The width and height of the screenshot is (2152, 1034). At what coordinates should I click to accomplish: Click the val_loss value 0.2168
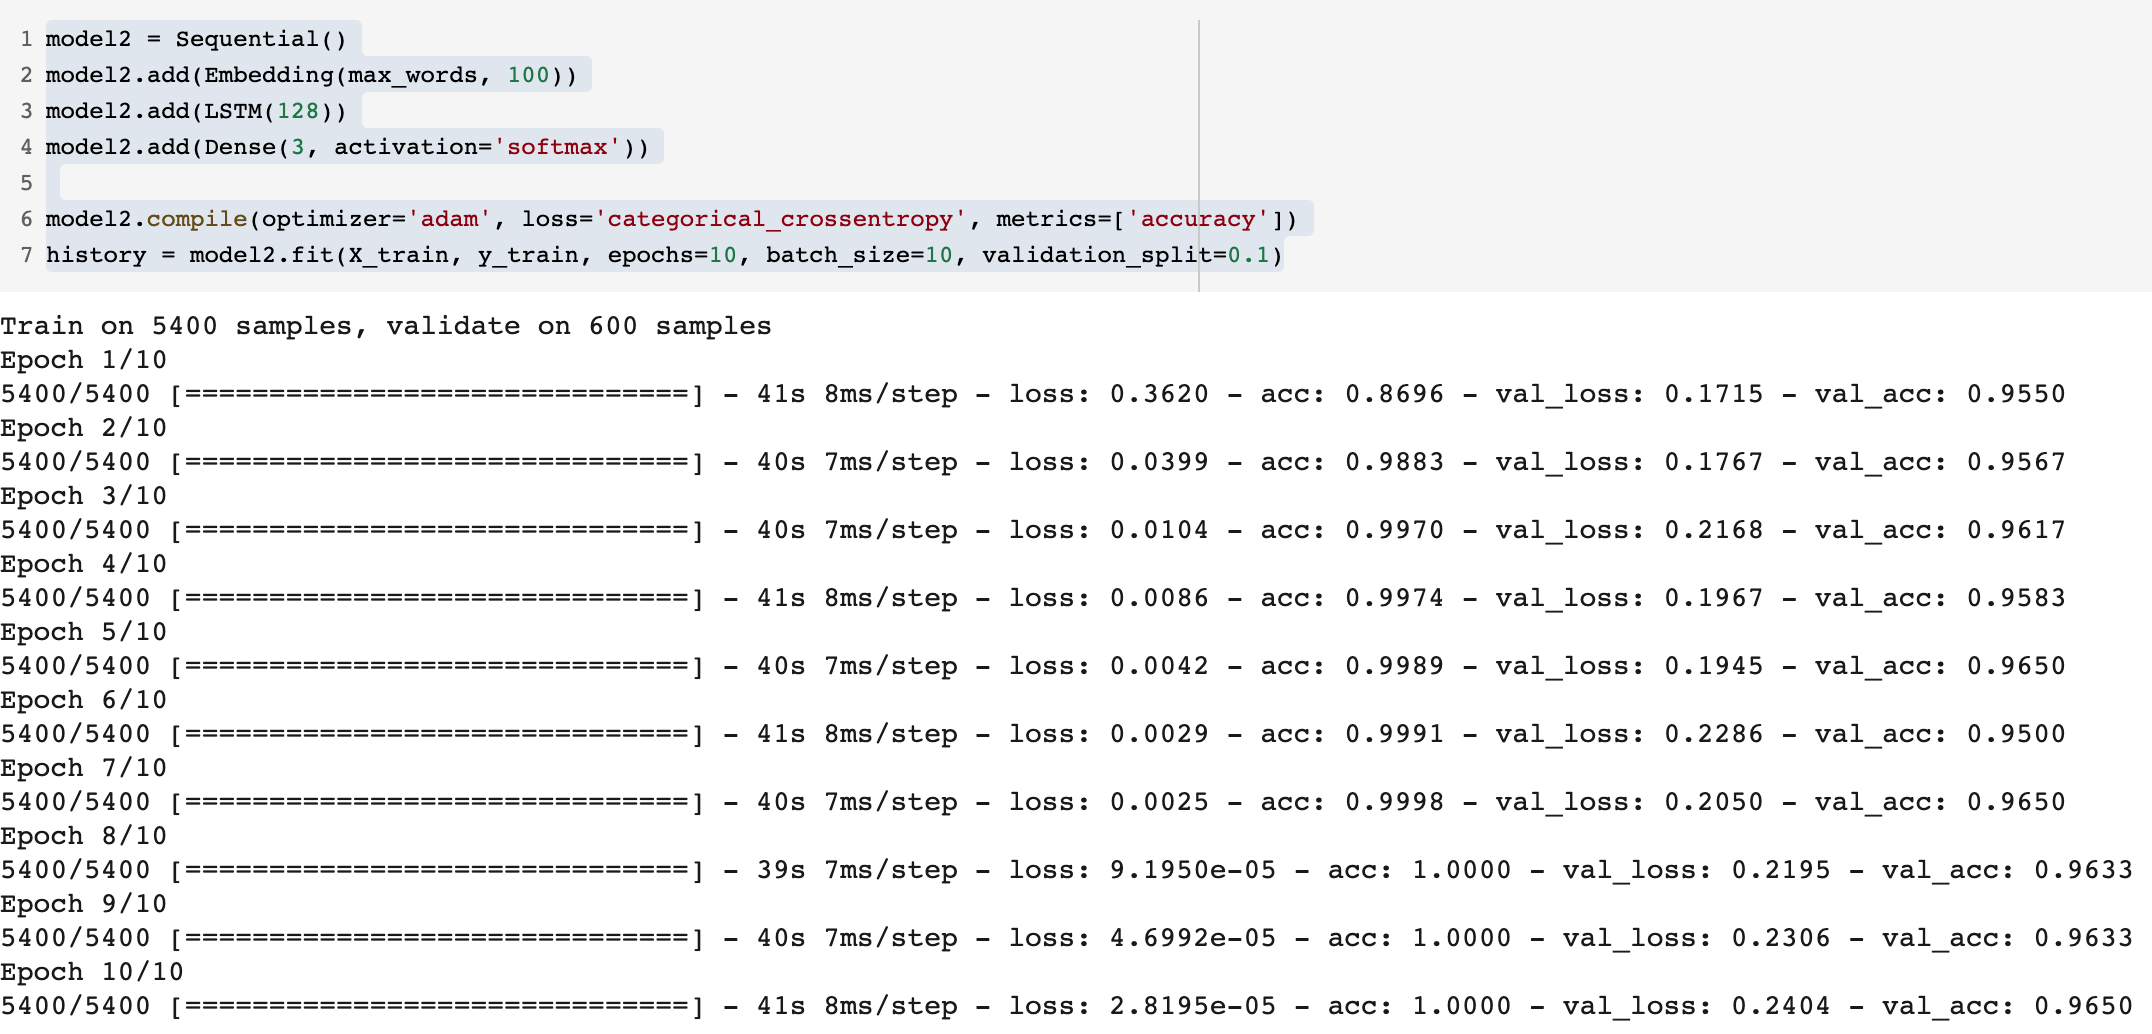[x=1714, y=530]
